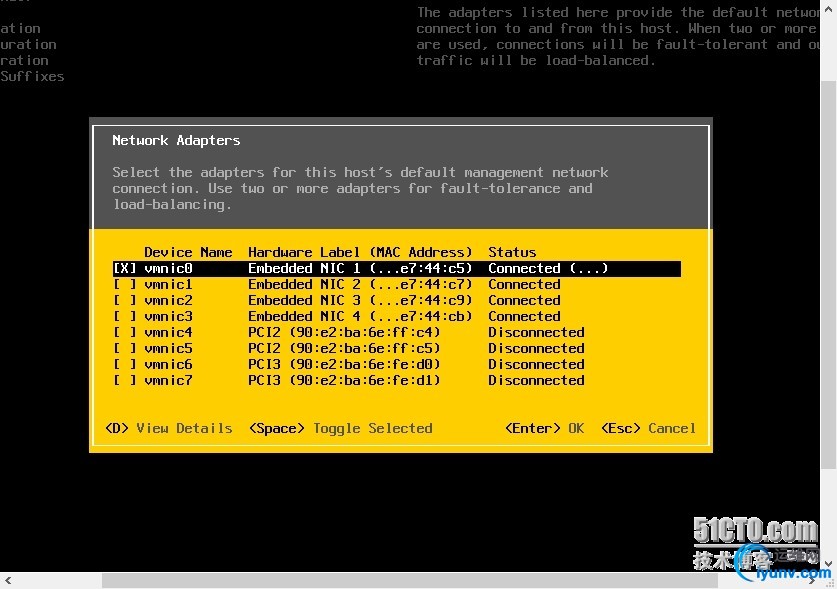
Task: Select the vmnic5 device name
Action: [x=168, y=349]
